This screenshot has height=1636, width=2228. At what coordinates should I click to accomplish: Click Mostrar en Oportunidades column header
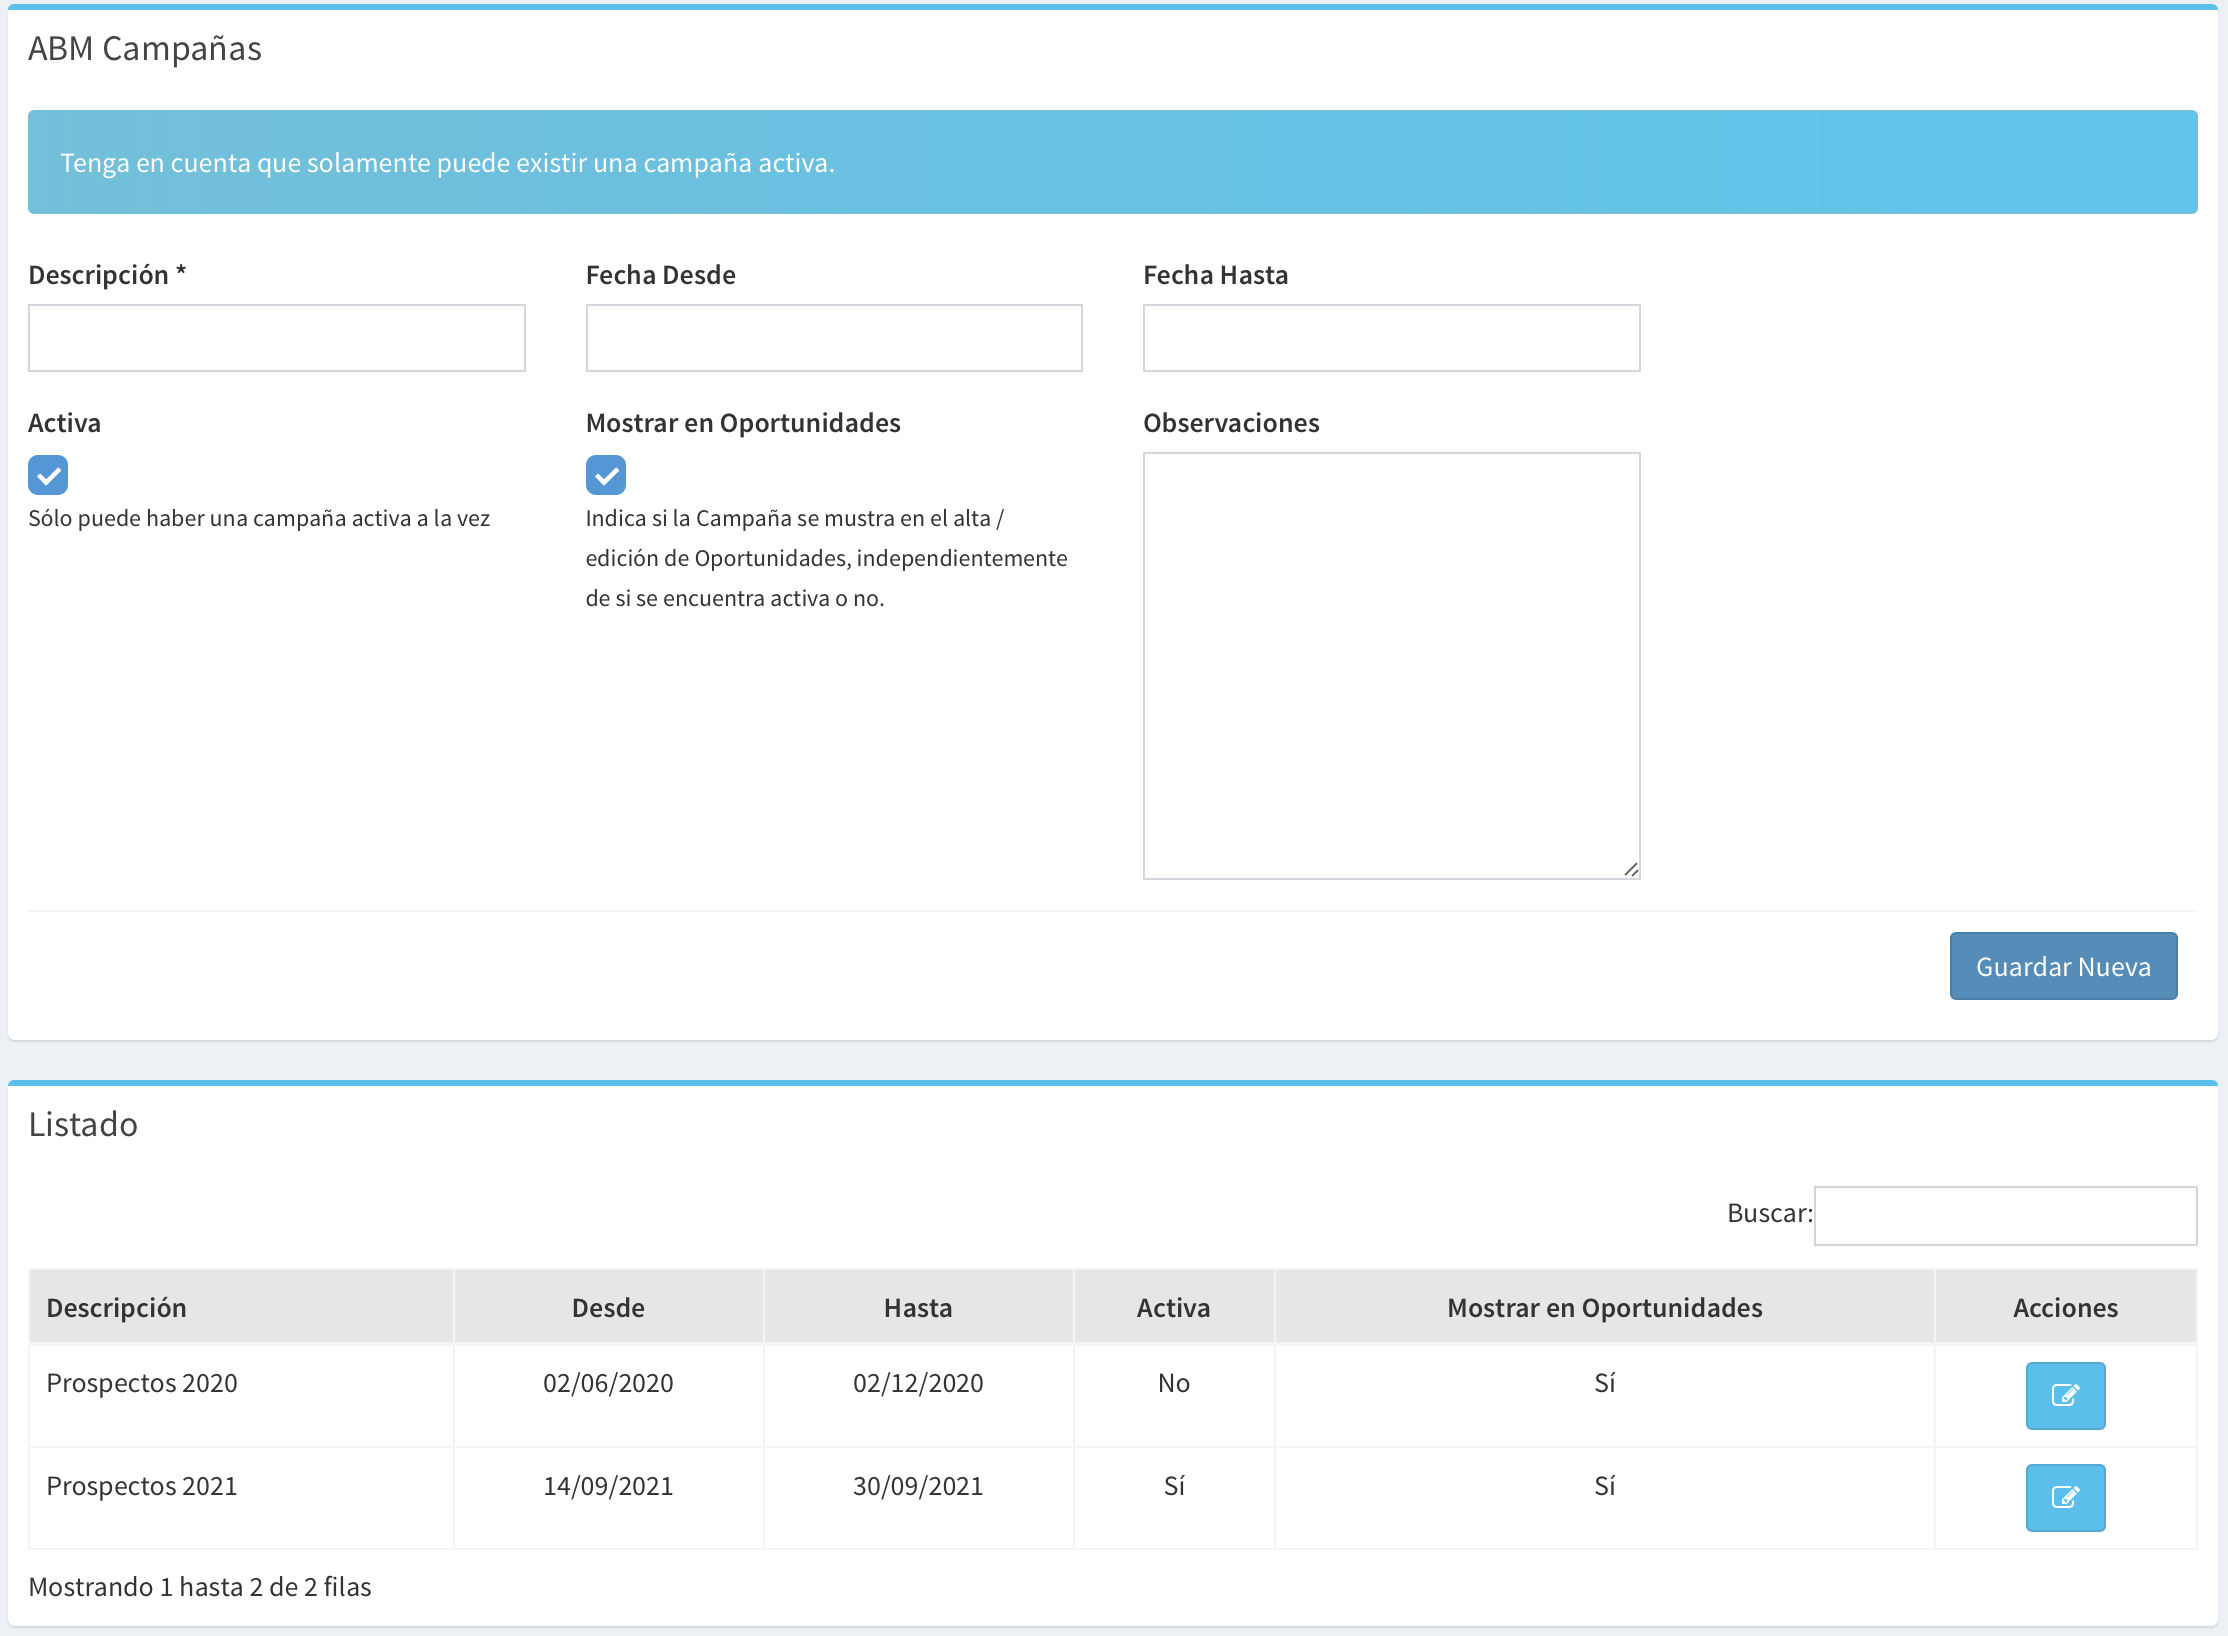(1604, 1308)
